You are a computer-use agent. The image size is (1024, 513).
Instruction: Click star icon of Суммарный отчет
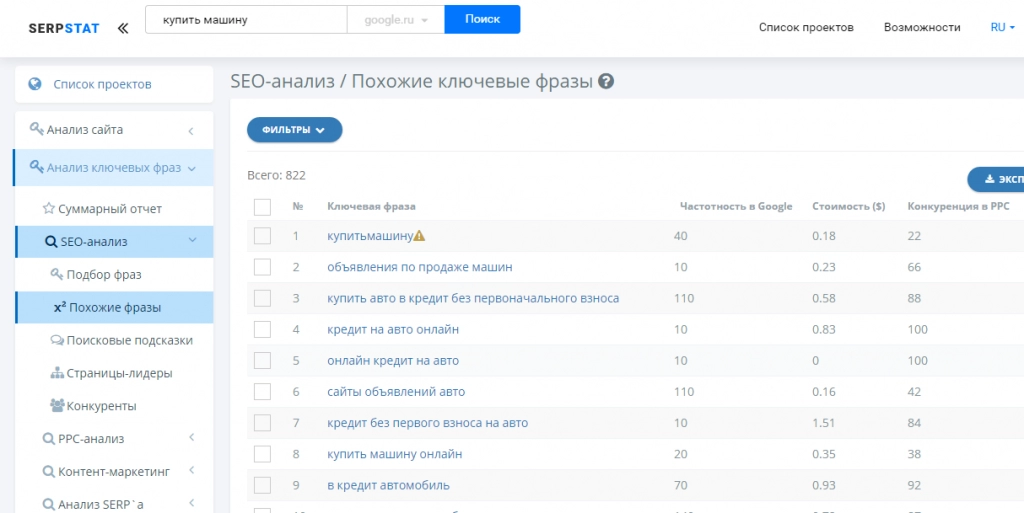pos(48,209)
